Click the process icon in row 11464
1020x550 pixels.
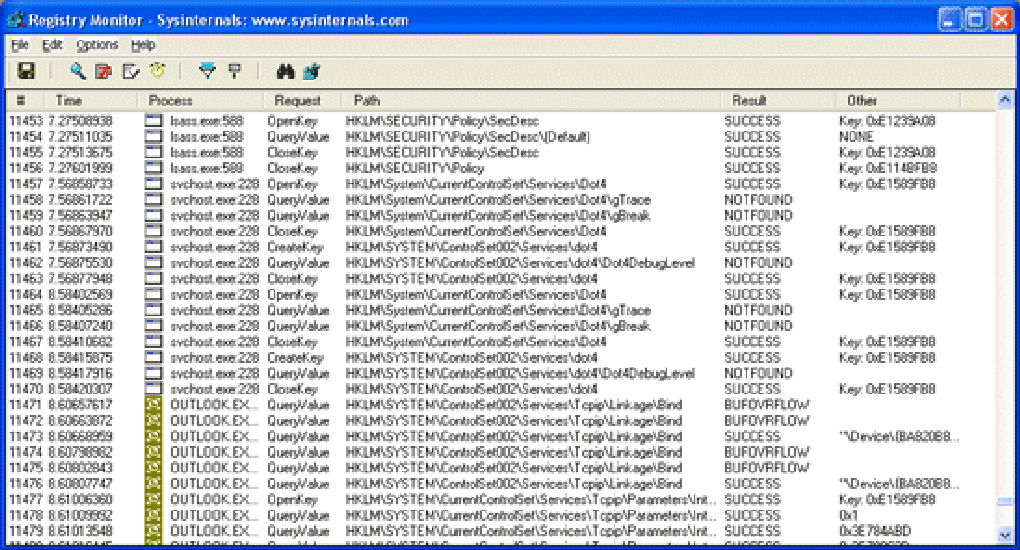point(154,295)
